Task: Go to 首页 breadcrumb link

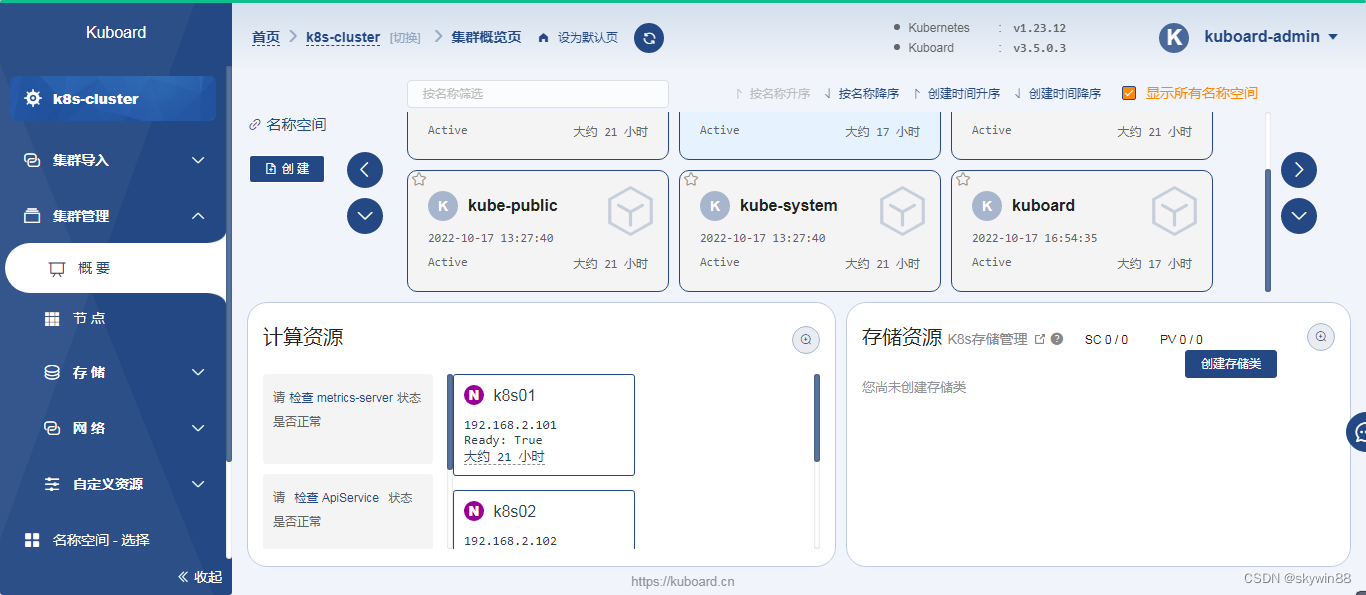Action: (x=266, y=37)
